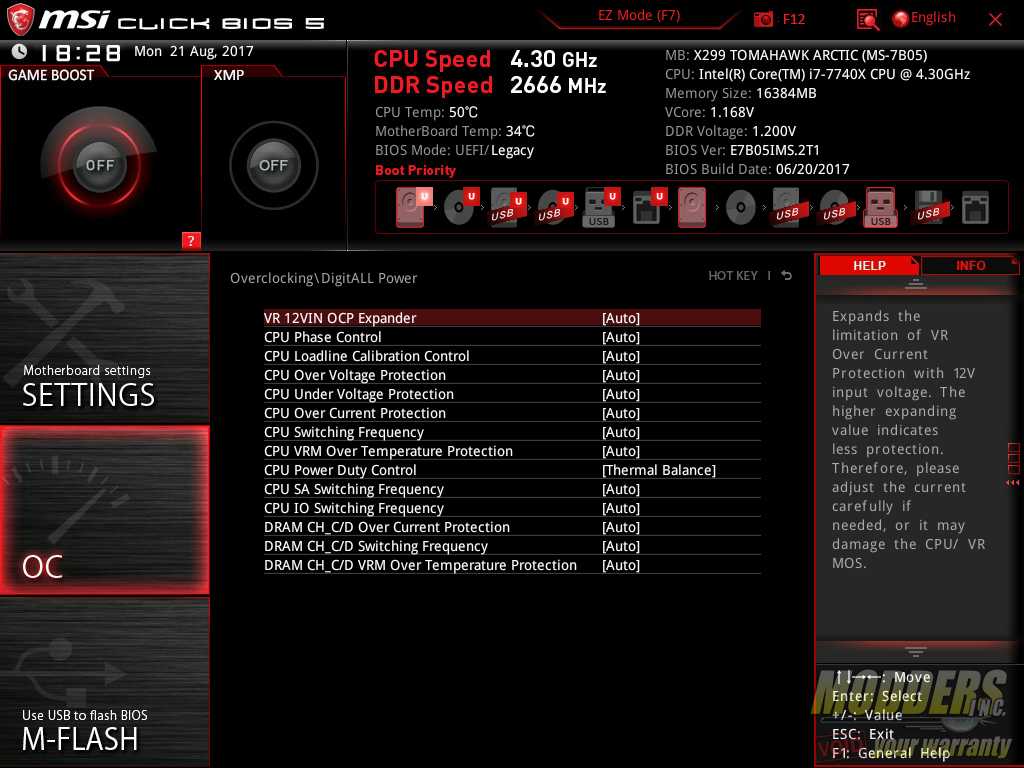Open CPU Phase Control Auto value
The height and width of the screenshot is (768, 1024).
[621, 337]
